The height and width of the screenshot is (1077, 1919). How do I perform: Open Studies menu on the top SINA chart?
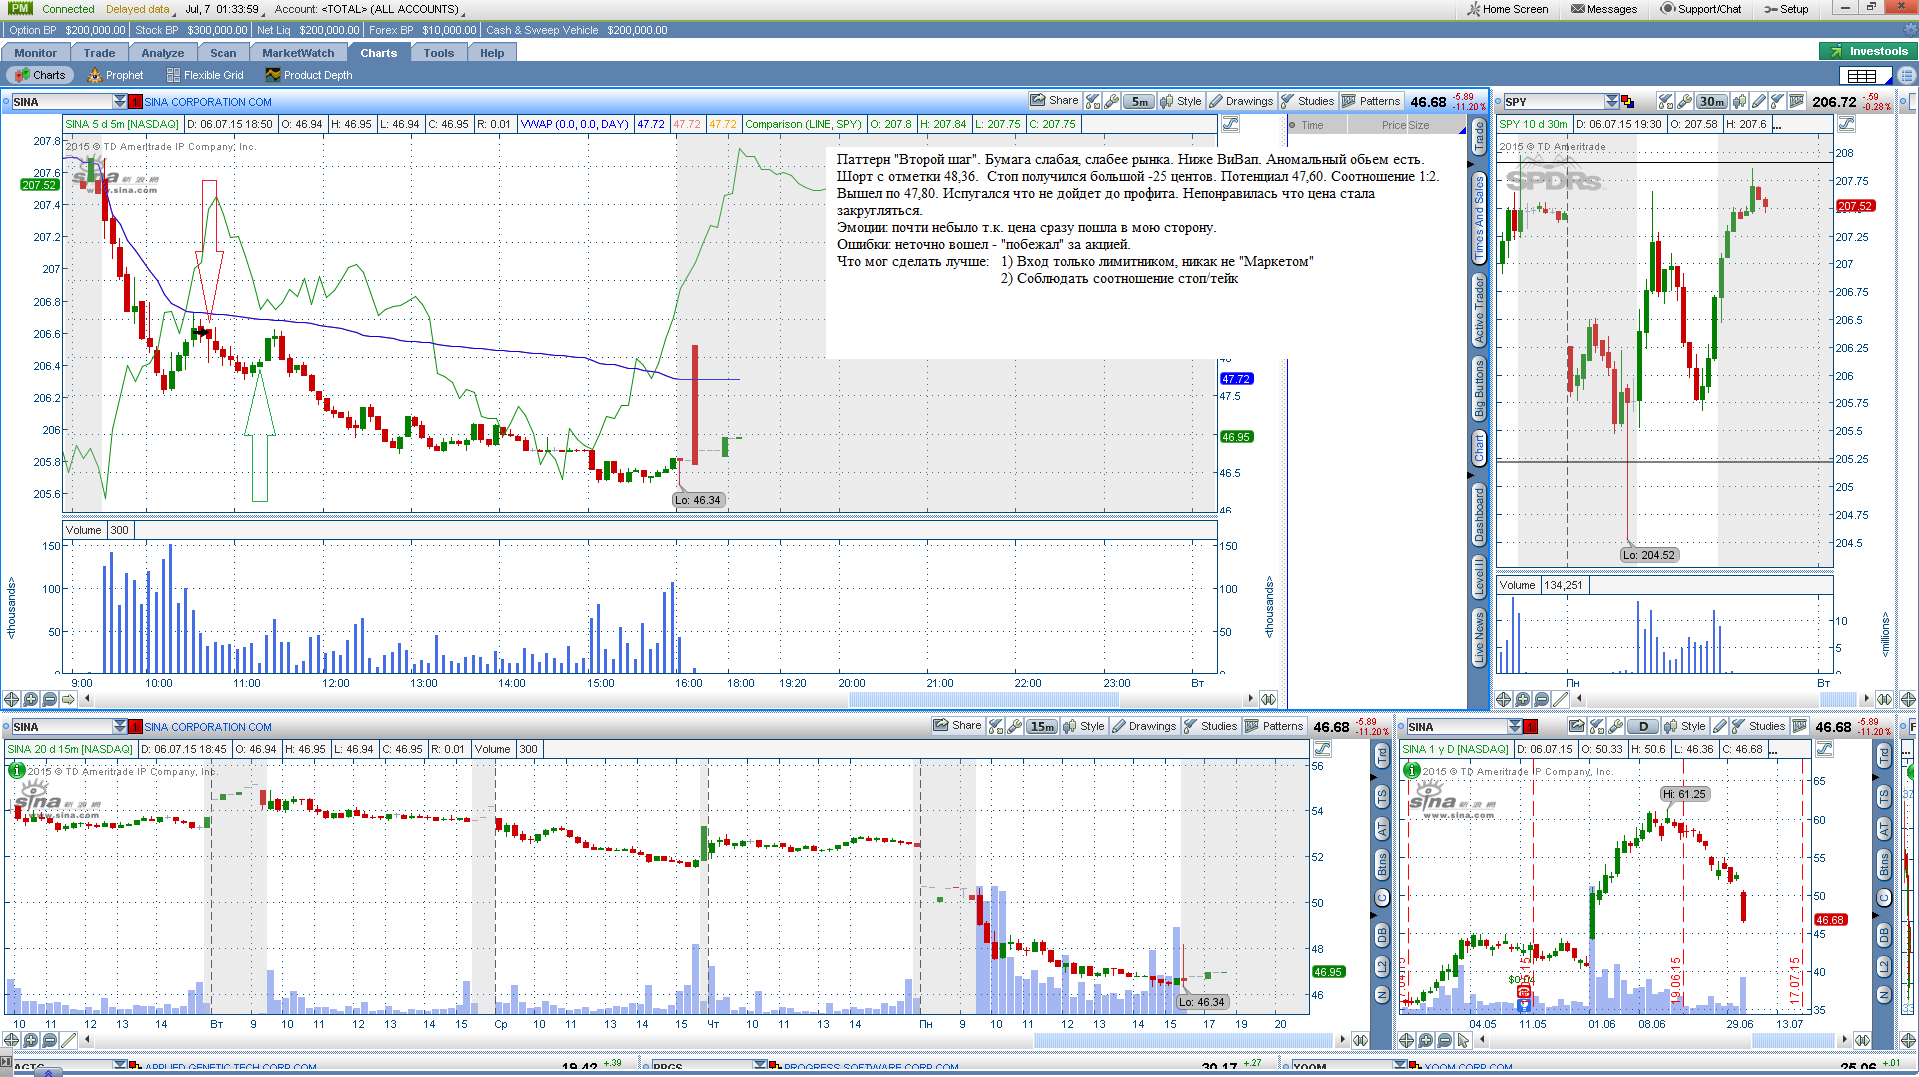(1308, 101)
